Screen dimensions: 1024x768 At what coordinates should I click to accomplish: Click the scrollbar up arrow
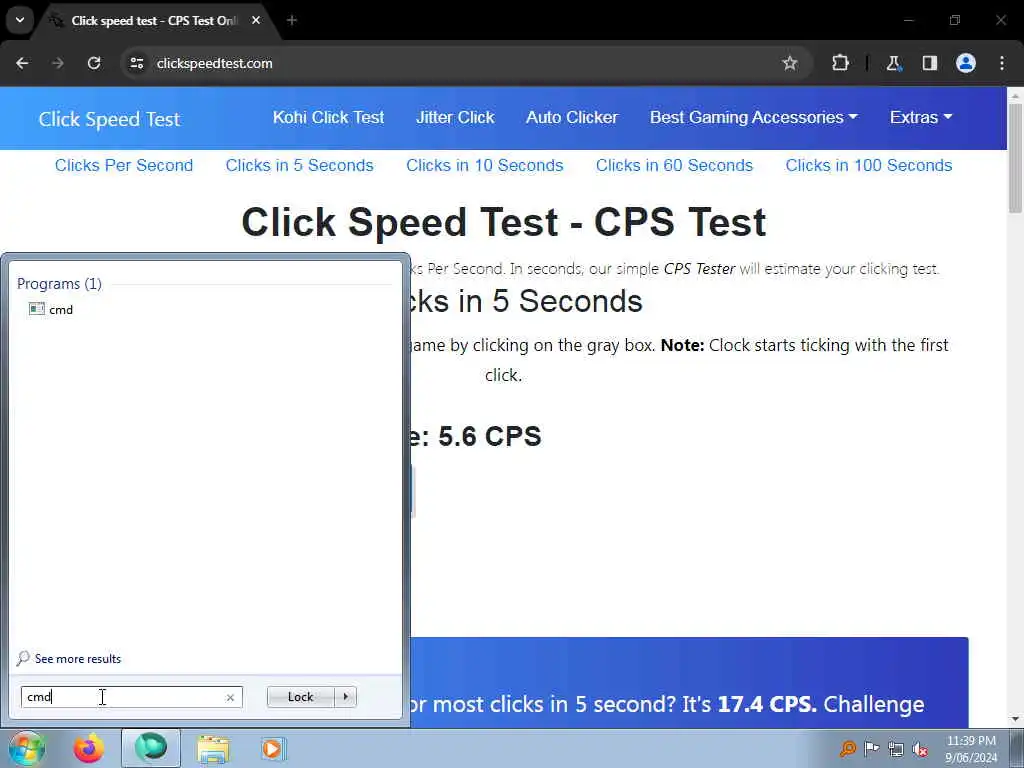click(x=1015, y=95)
